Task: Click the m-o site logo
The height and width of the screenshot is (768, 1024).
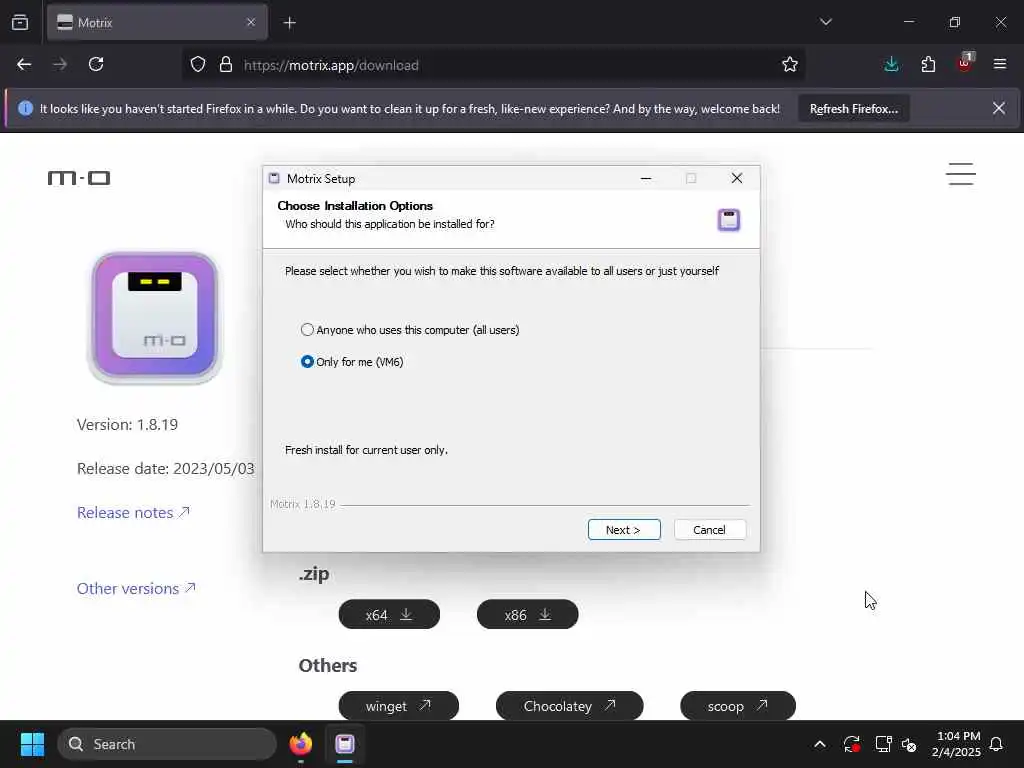Action: [x=79, y=178]
